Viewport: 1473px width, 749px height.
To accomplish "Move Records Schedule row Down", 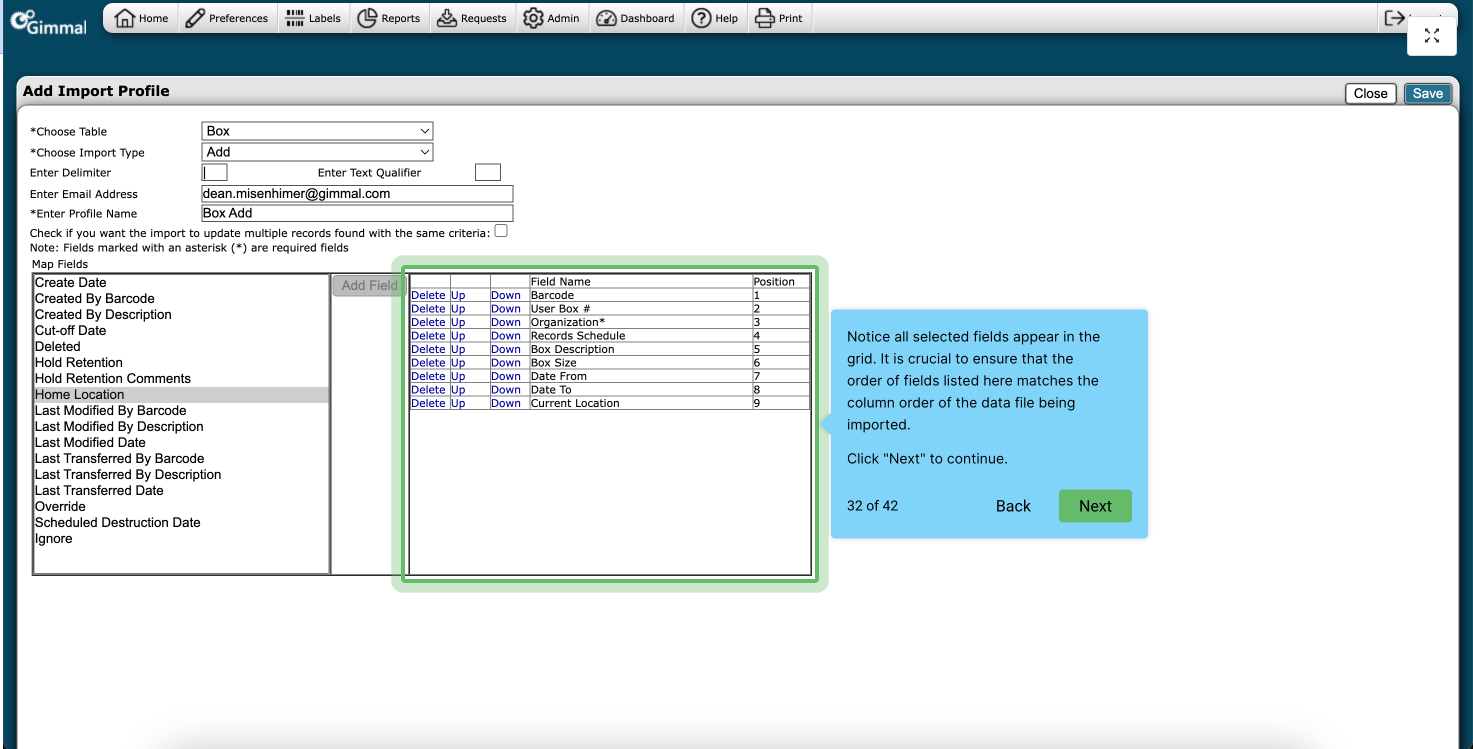I will click(x=505, y=336).
